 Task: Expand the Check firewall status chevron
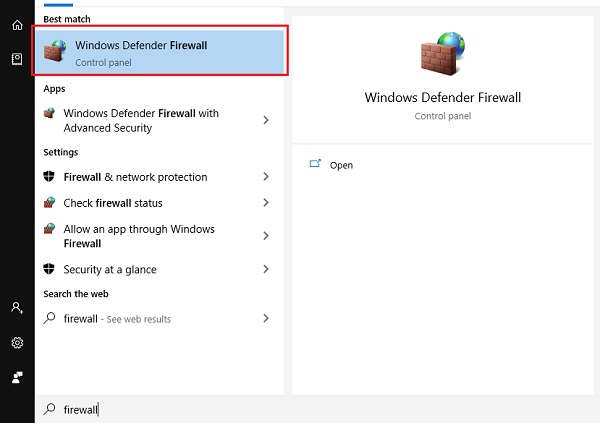(x=266, y=203)
